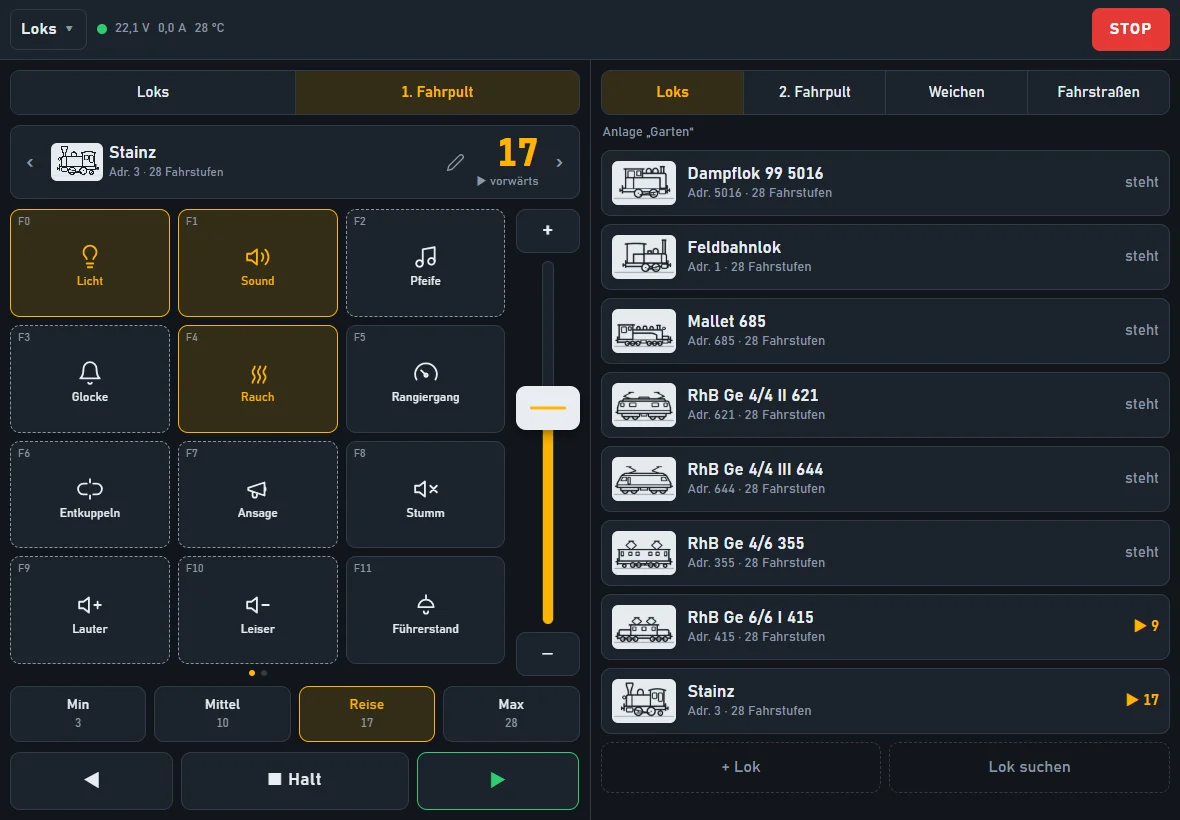Go to the previous locomotive with the left chevron
1180x820 pixels.
[x=30, y=162]
